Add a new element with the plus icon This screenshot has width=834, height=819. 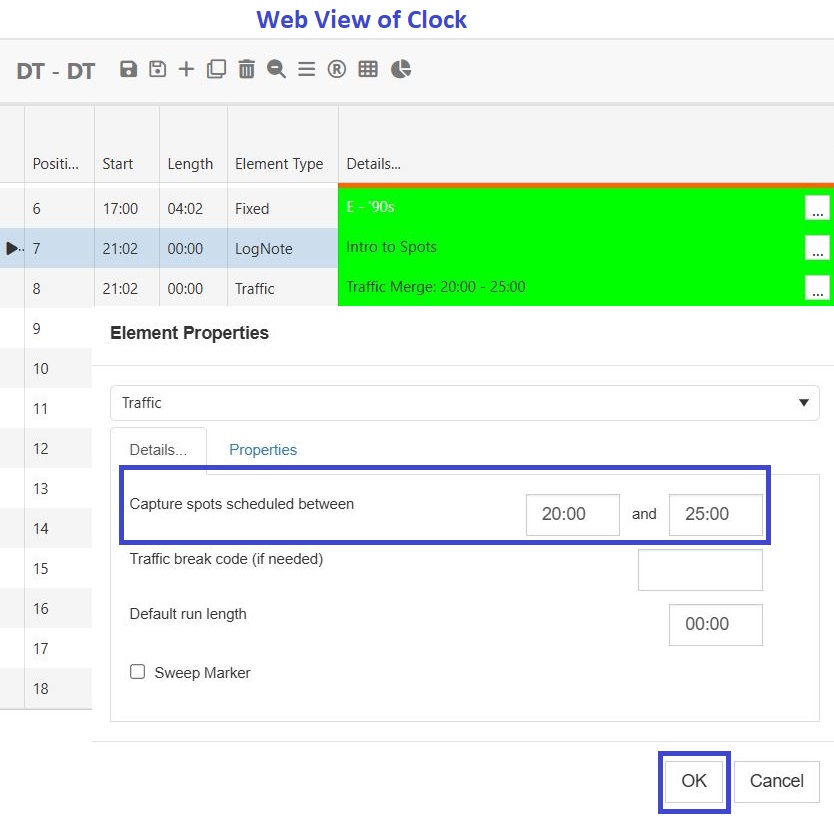(x=188, y=70)
